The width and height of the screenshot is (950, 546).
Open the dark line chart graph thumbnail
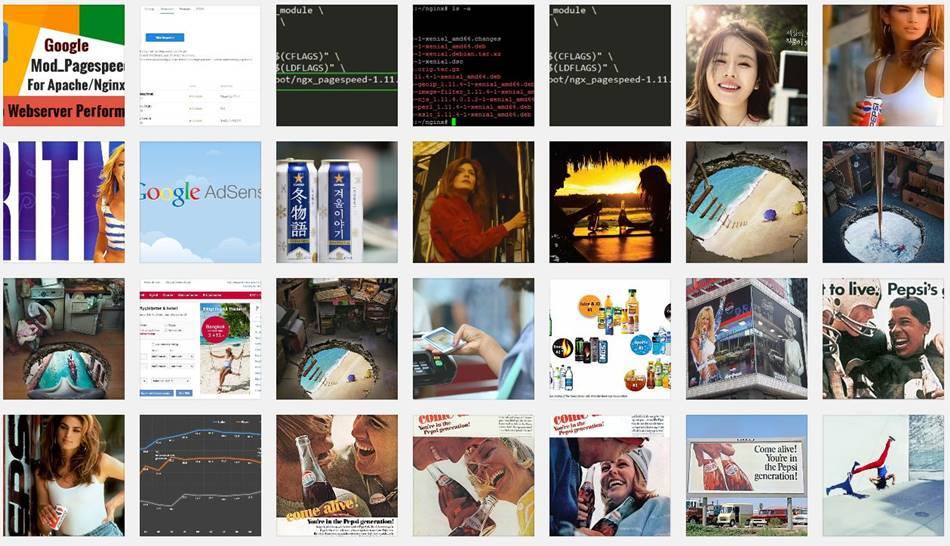[x=200, y=475]
